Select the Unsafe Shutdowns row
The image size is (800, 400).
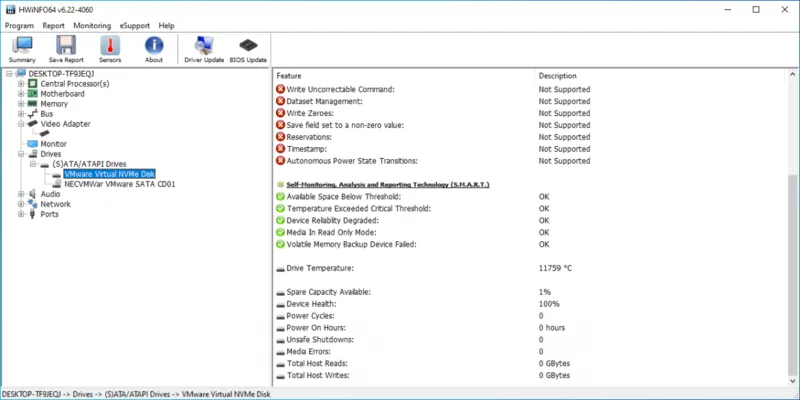click(x=530, y=340)
